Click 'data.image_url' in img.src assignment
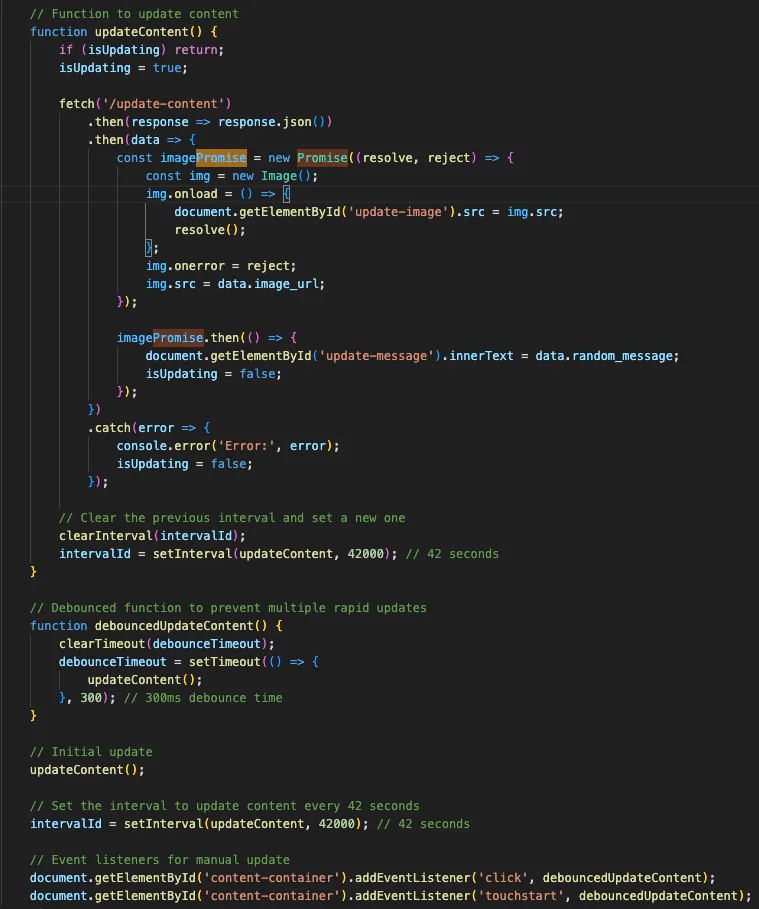The width and height of the screenshot is (759, 909). click(267, 283)
